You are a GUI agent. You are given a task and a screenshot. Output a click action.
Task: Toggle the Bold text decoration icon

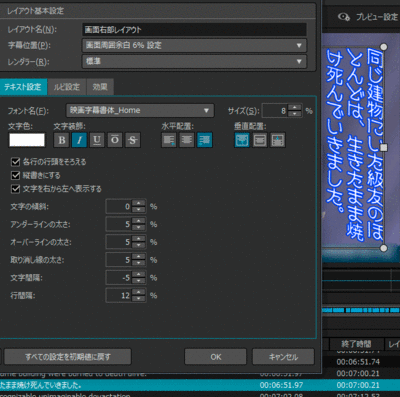(62, 140)
